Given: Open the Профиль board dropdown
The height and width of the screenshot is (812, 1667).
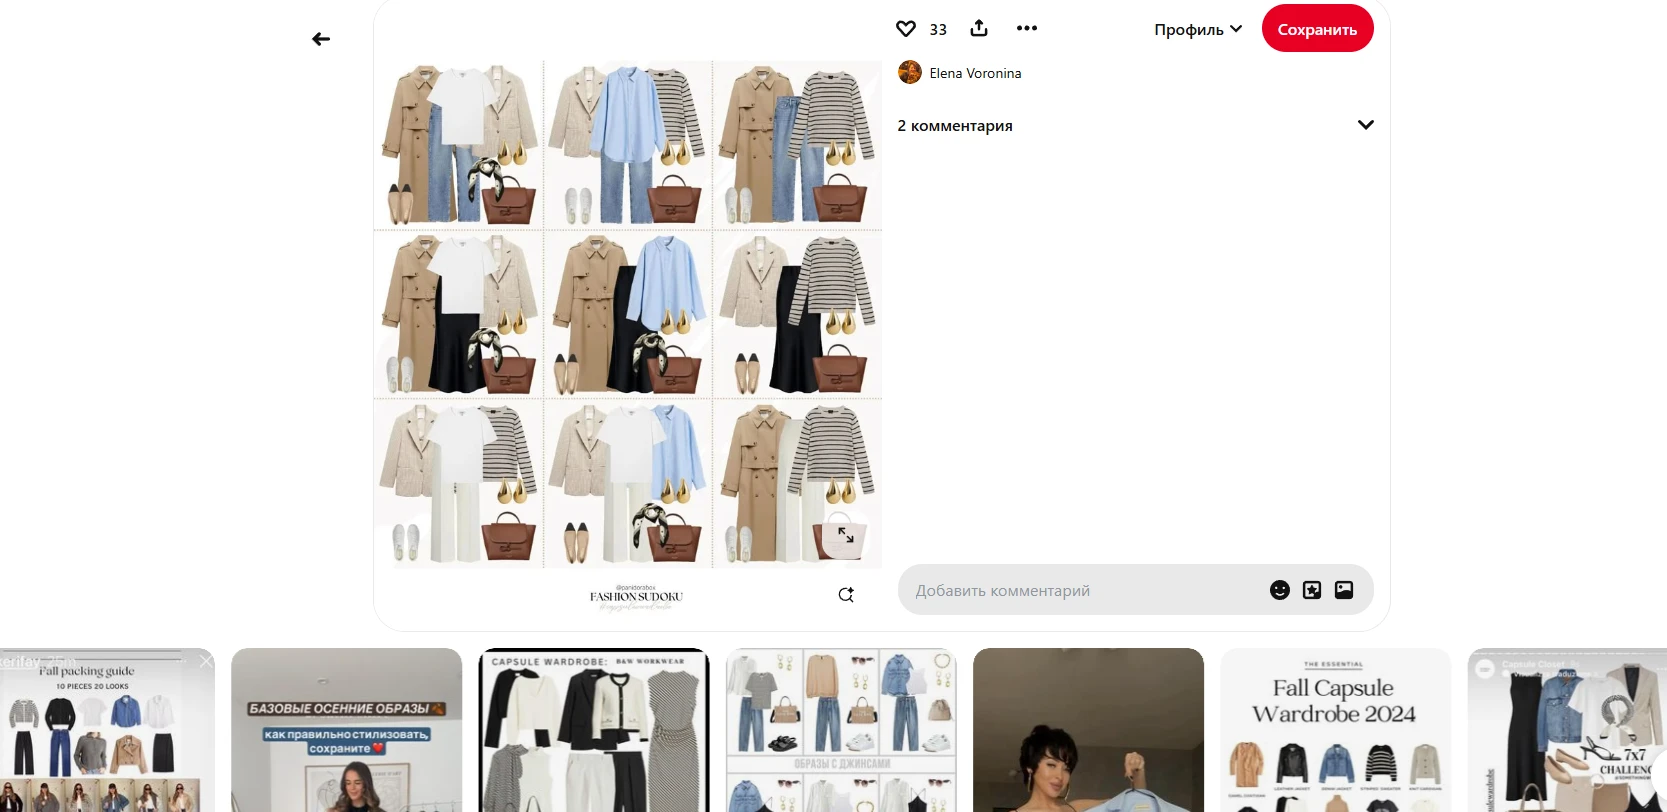Looking at the screenshot, I should pos(1197,29).
